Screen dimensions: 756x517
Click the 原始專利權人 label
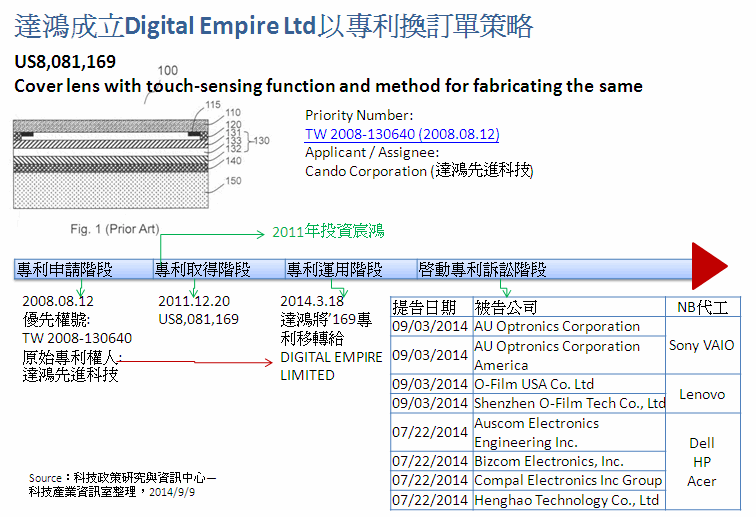72,357
